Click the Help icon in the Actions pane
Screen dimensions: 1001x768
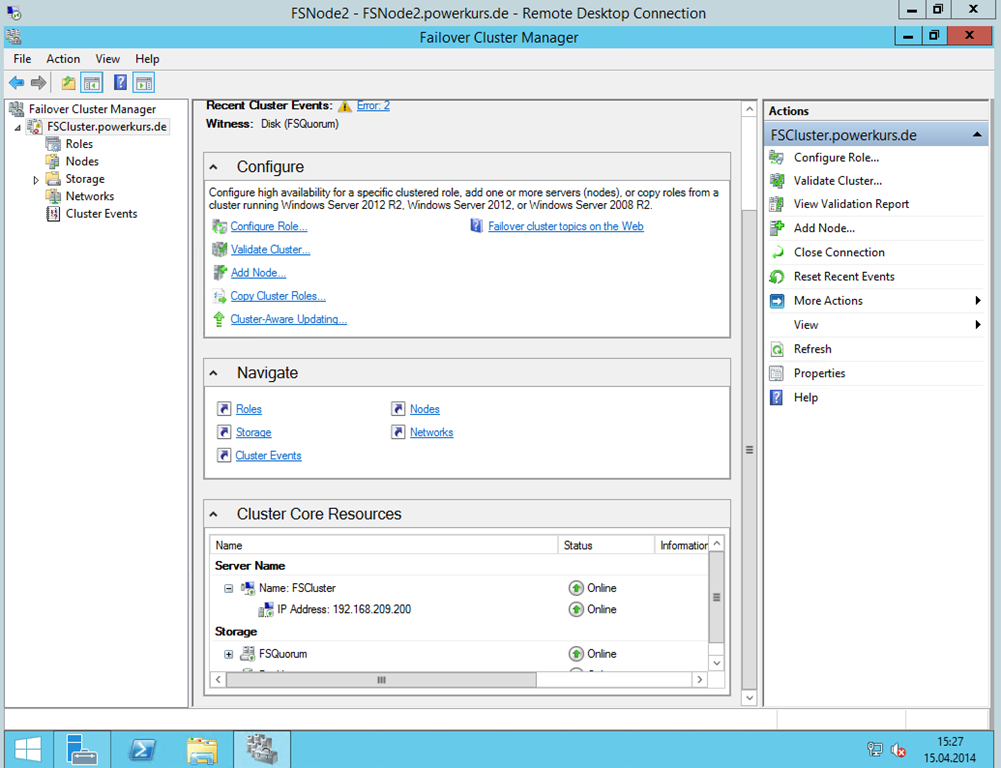[777, 398]
